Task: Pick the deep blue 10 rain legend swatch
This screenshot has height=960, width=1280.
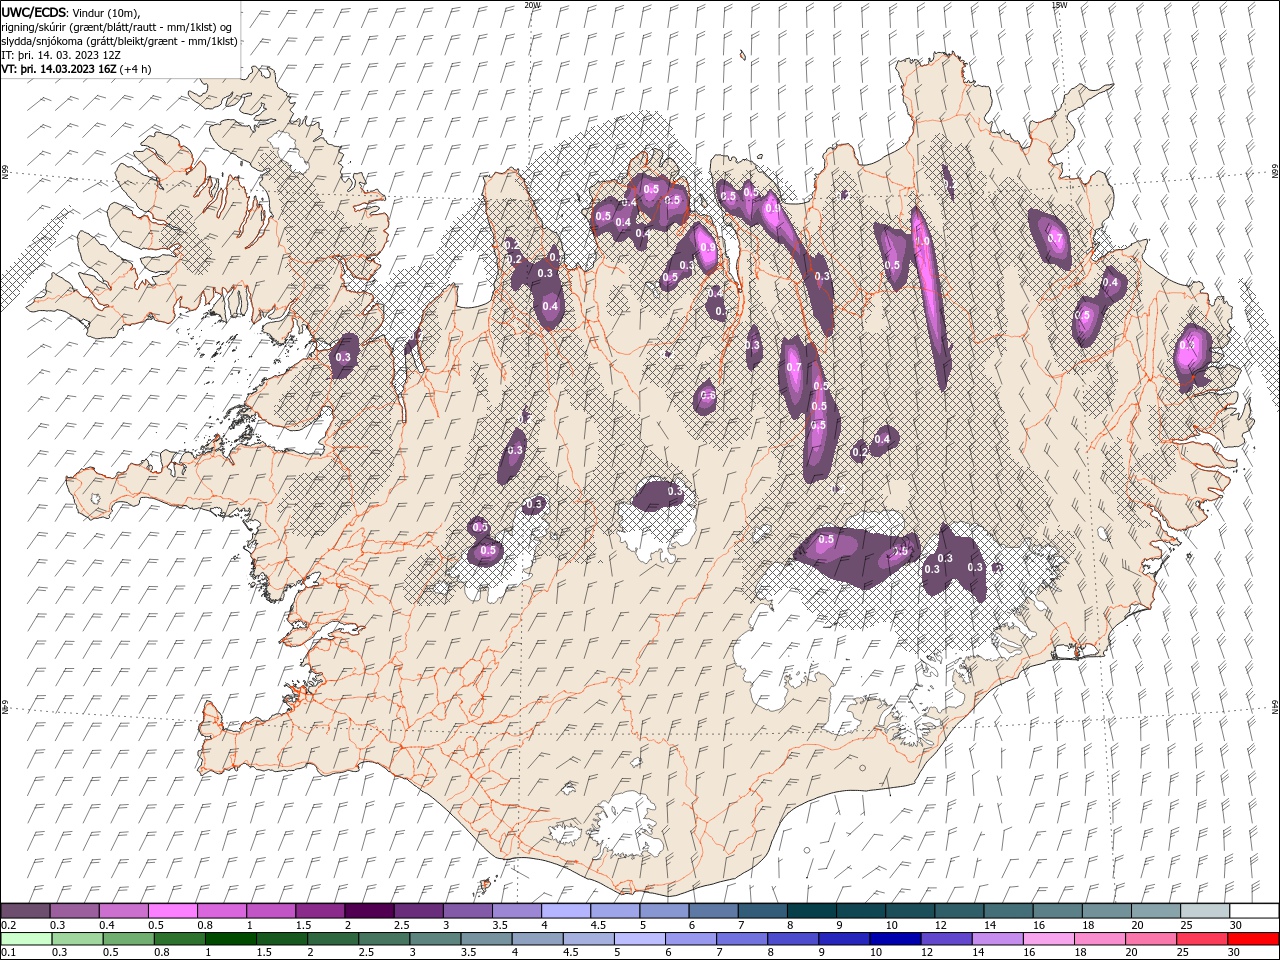Action: pos(894,939)
